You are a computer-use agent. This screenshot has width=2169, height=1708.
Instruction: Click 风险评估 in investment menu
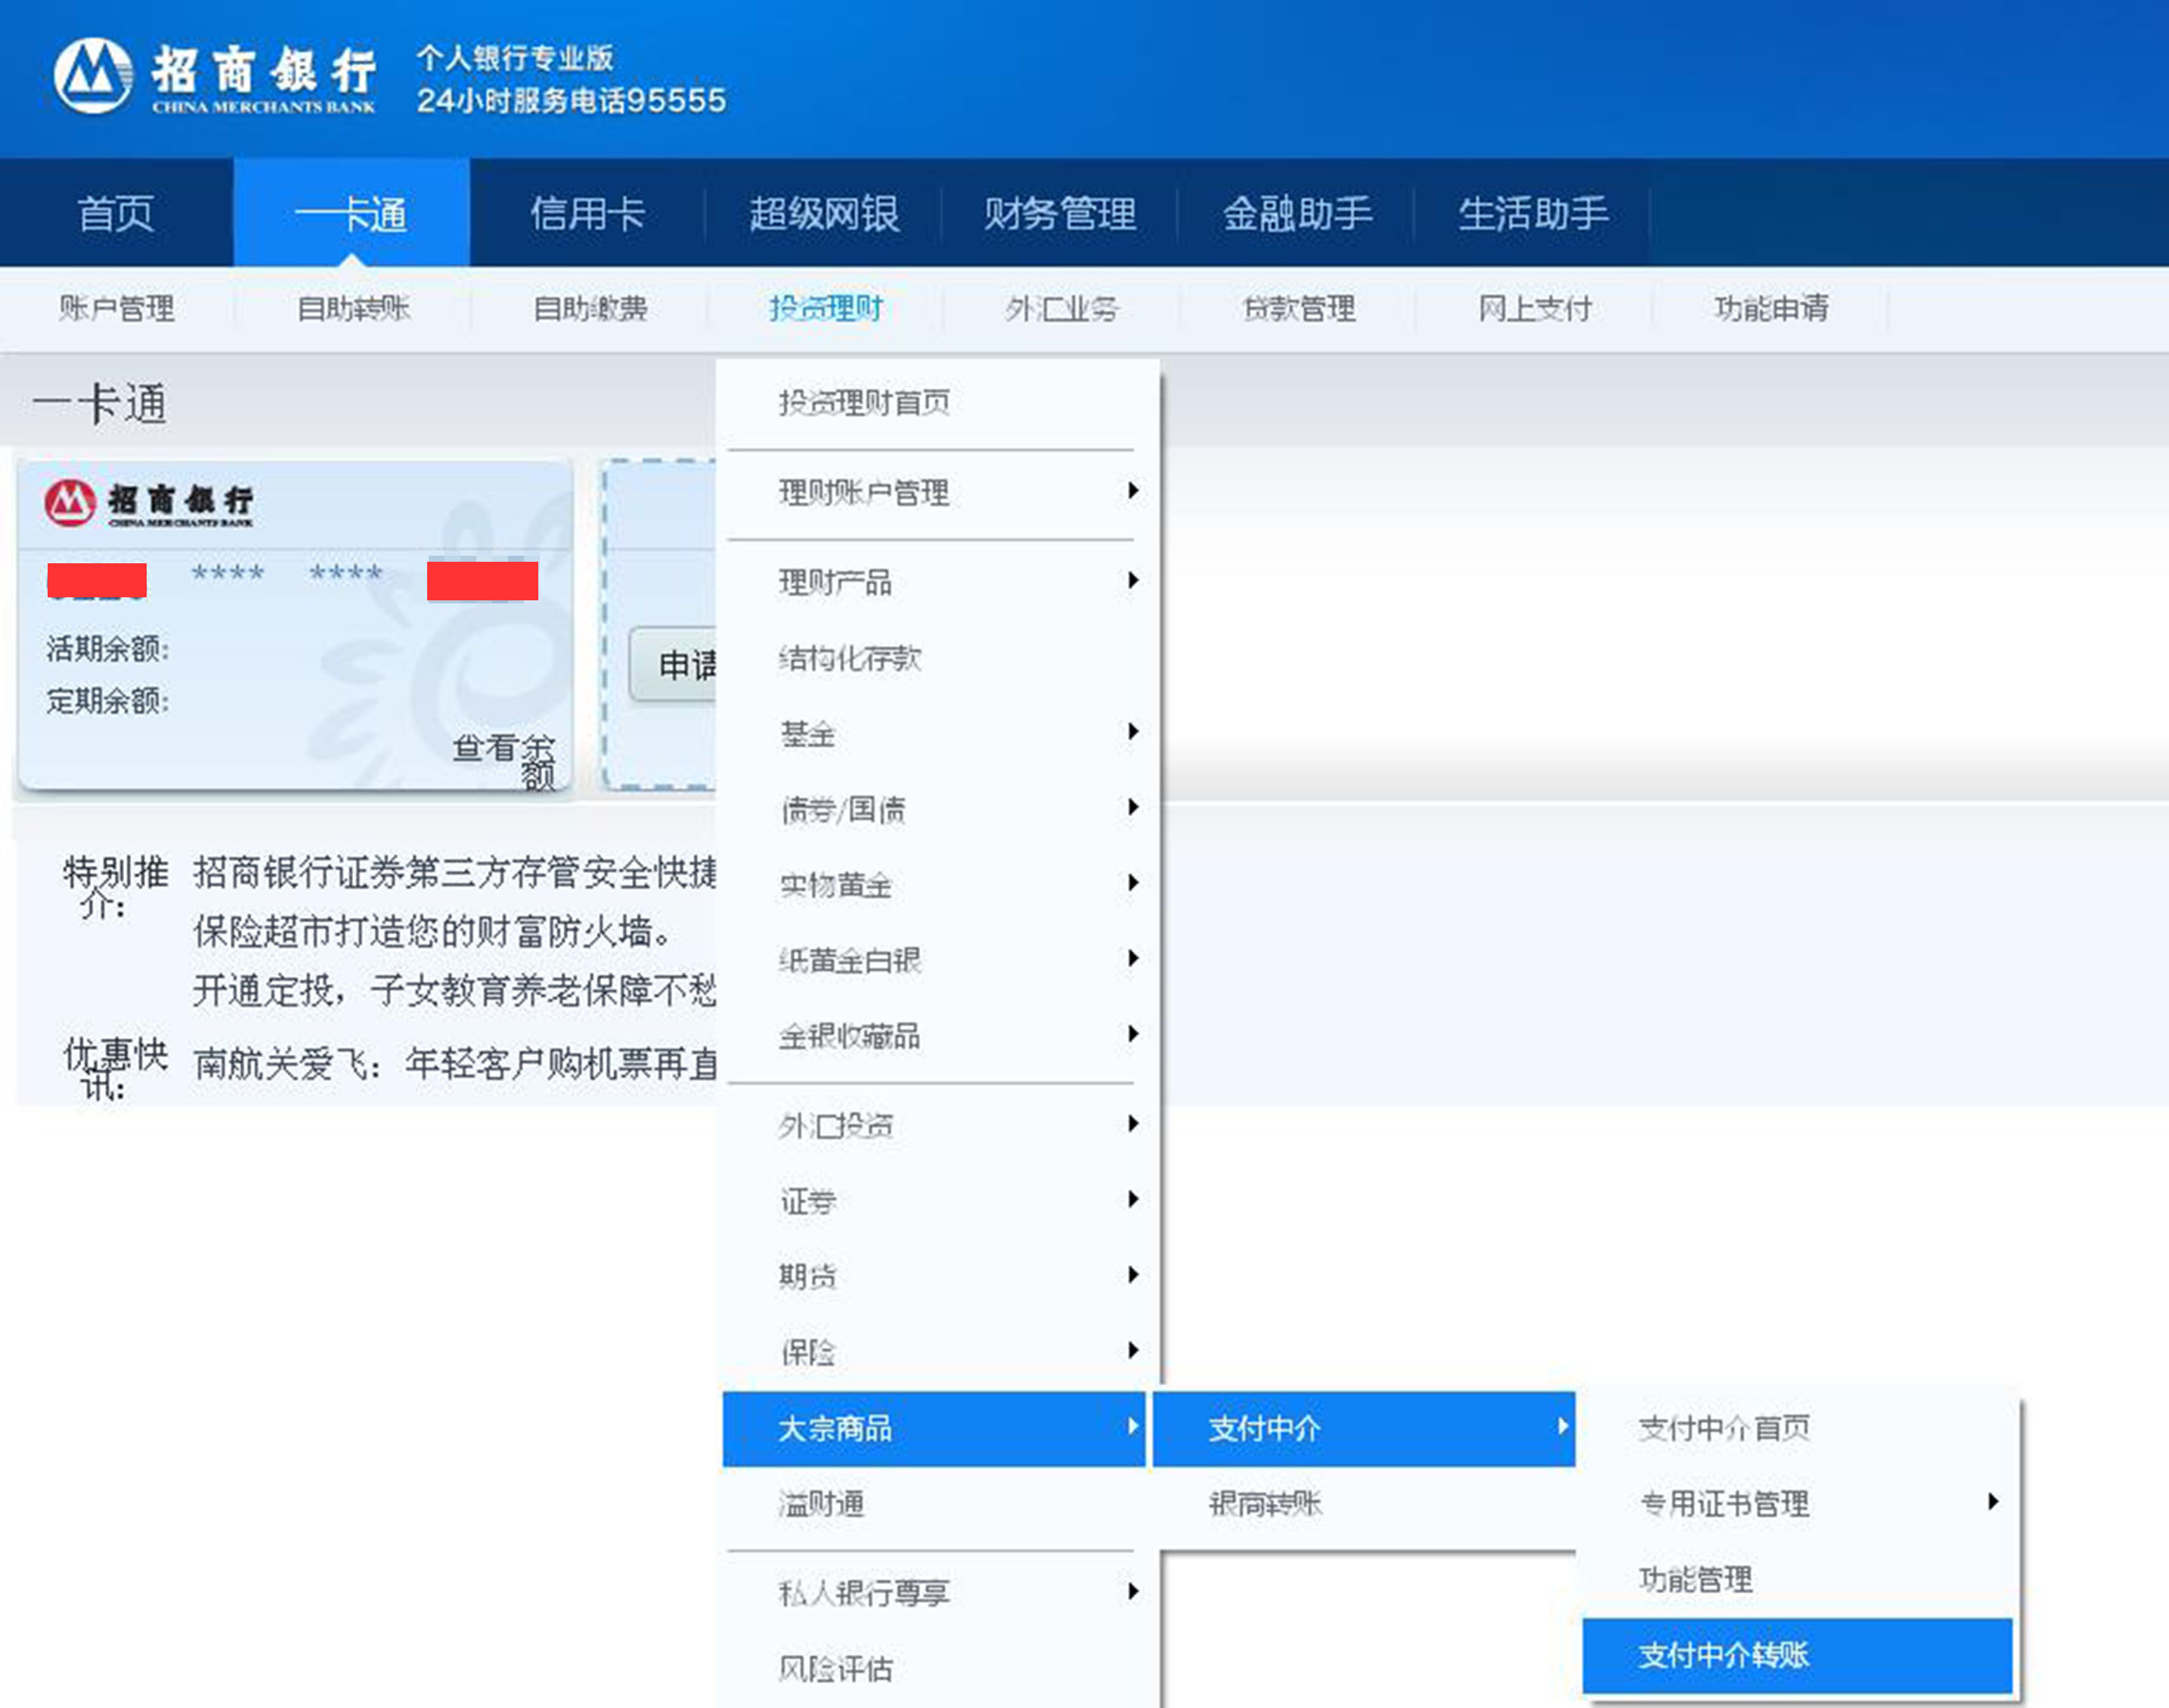(x=836, y=1668)
